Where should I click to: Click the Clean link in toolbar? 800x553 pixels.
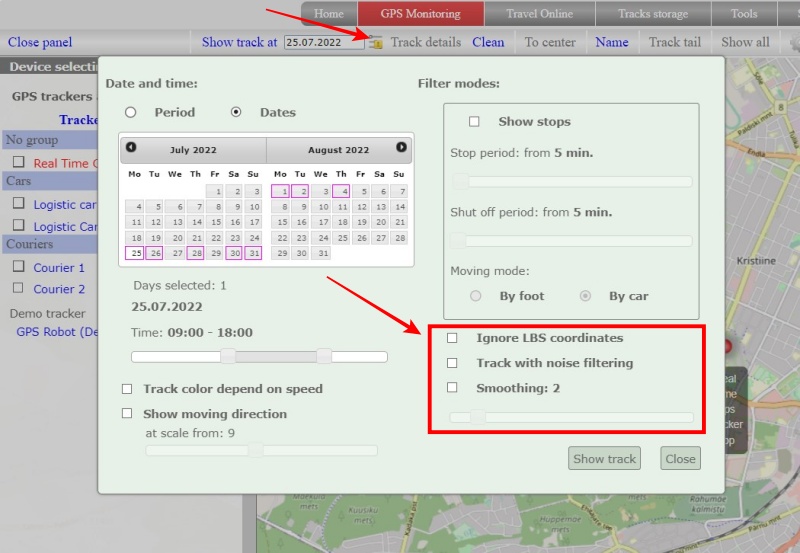[488, 42]
